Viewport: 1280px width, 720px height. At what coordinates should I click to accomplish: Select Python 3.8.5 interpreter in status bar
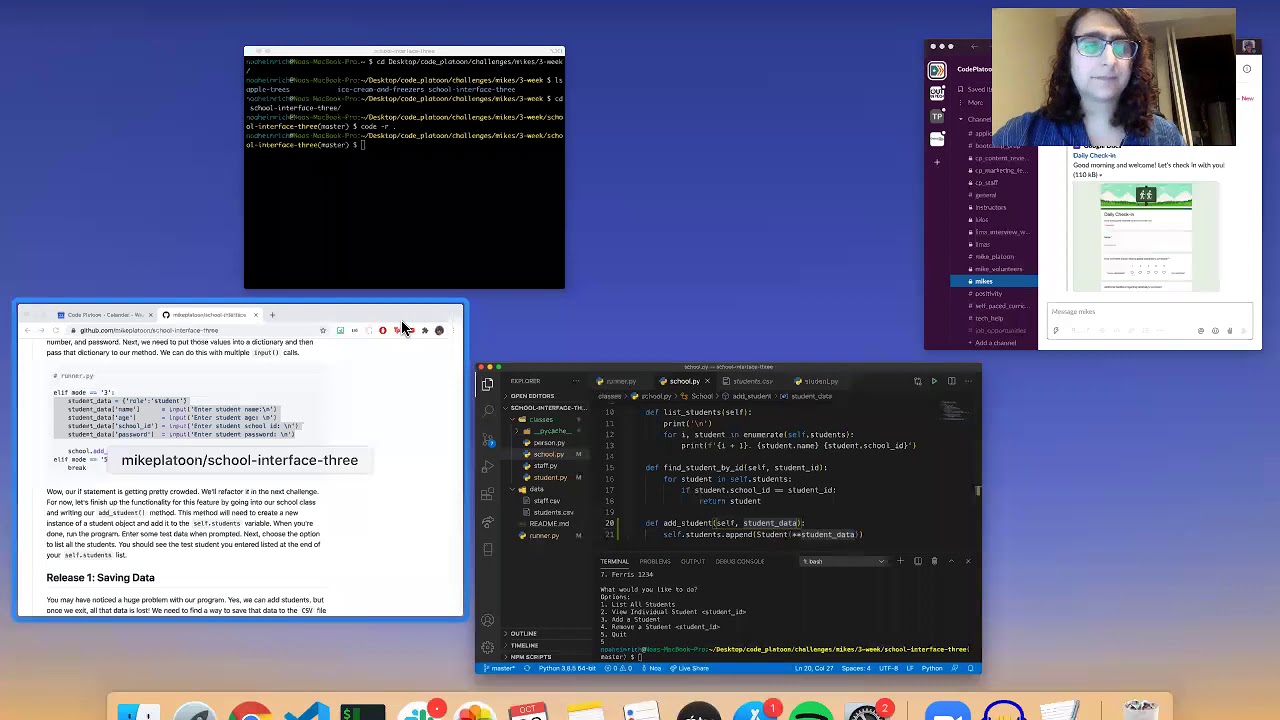[x=567, y=668]
